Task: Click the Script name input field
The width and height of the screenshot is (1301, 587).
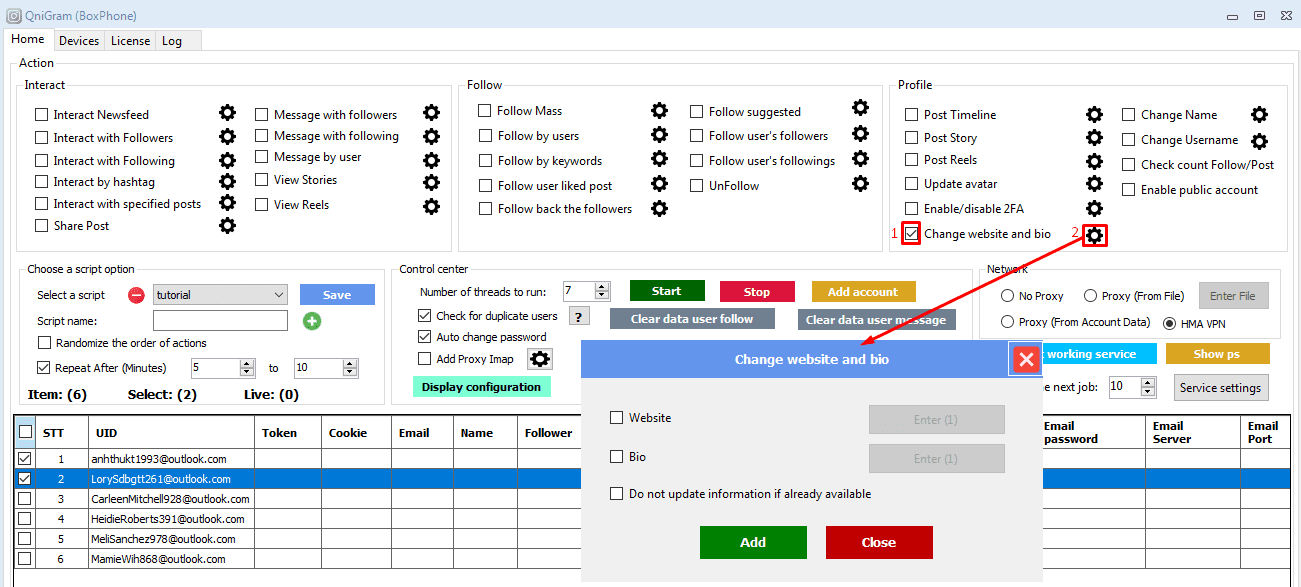Action: click(x=220, y=321)
